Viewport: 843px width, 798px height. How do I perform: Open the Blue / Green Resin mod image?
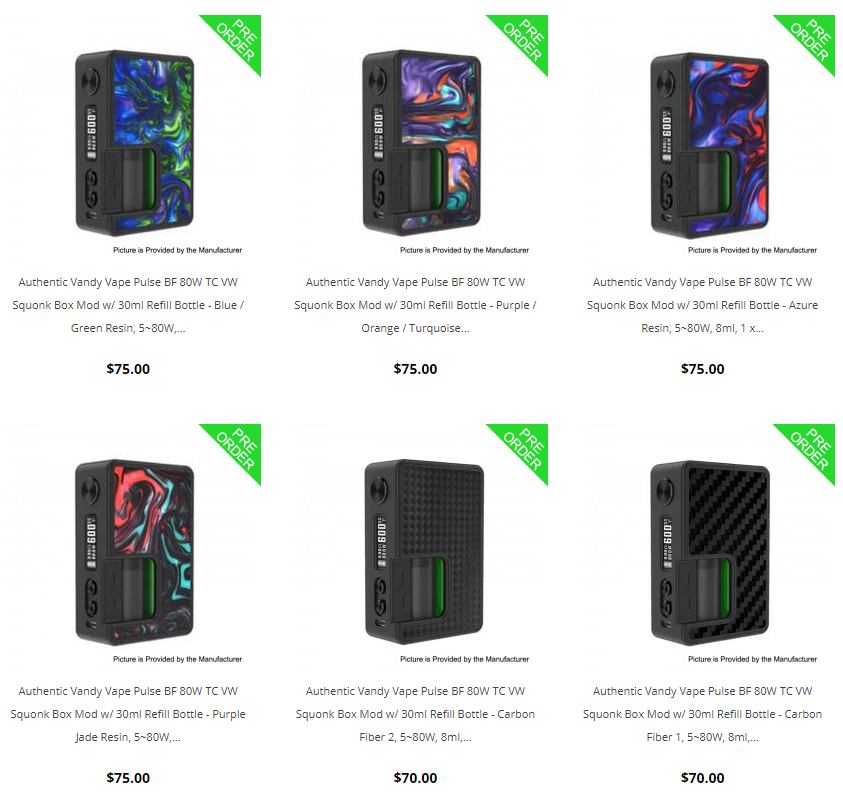(x=134, y=143)
